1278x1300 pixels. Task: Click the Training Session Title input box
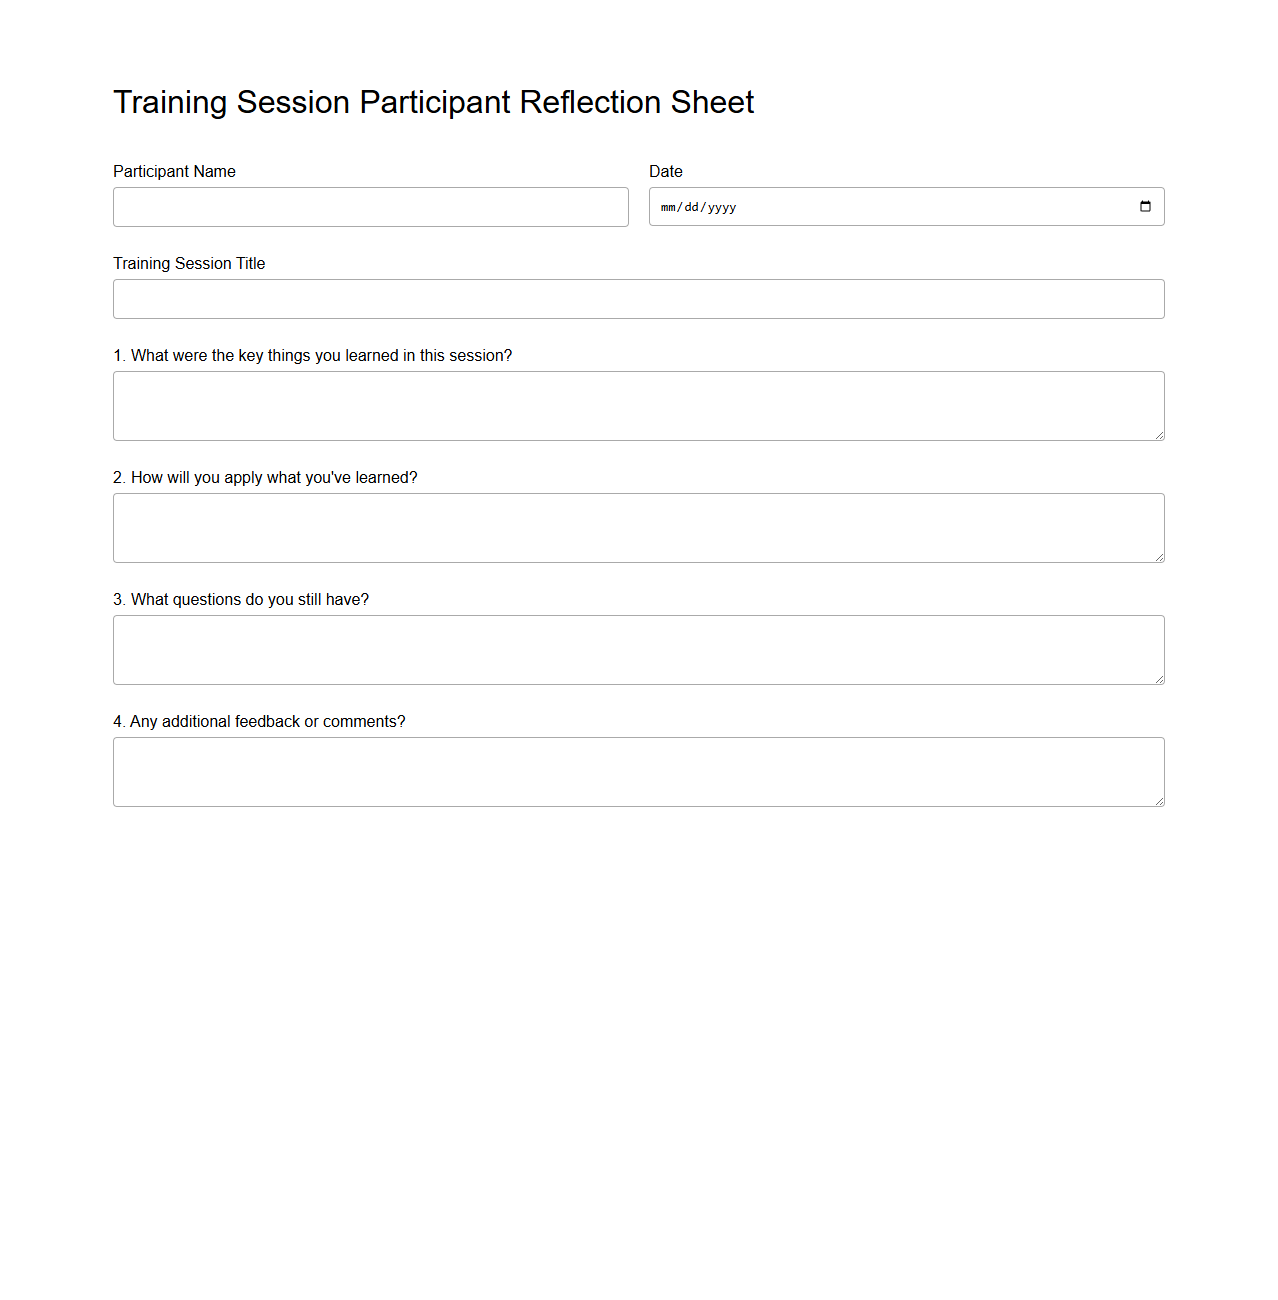(638, 299)
